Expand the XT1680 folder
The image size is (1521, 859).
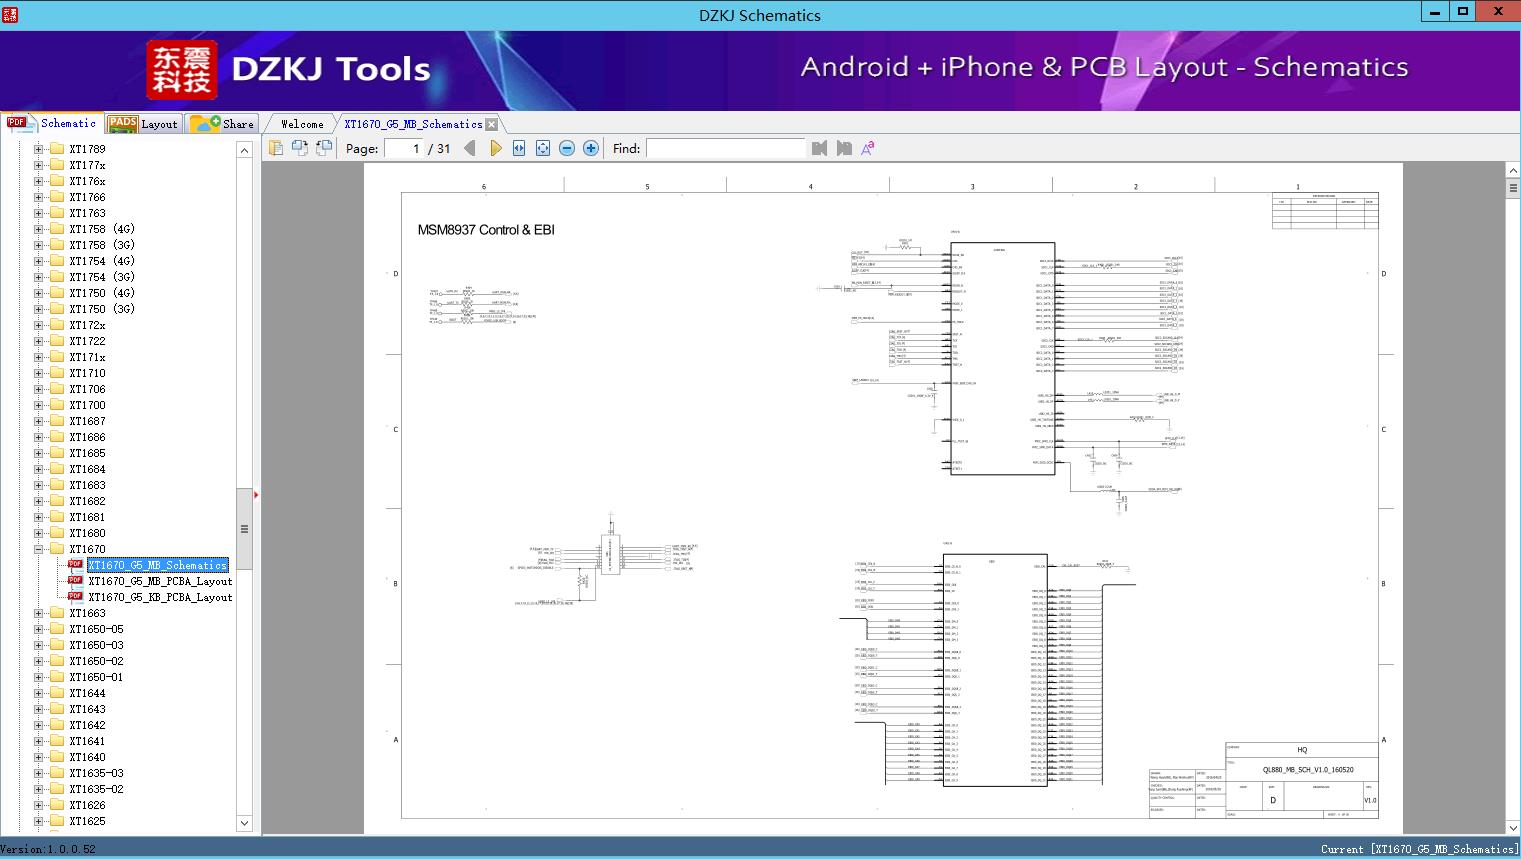pos(39,533)
